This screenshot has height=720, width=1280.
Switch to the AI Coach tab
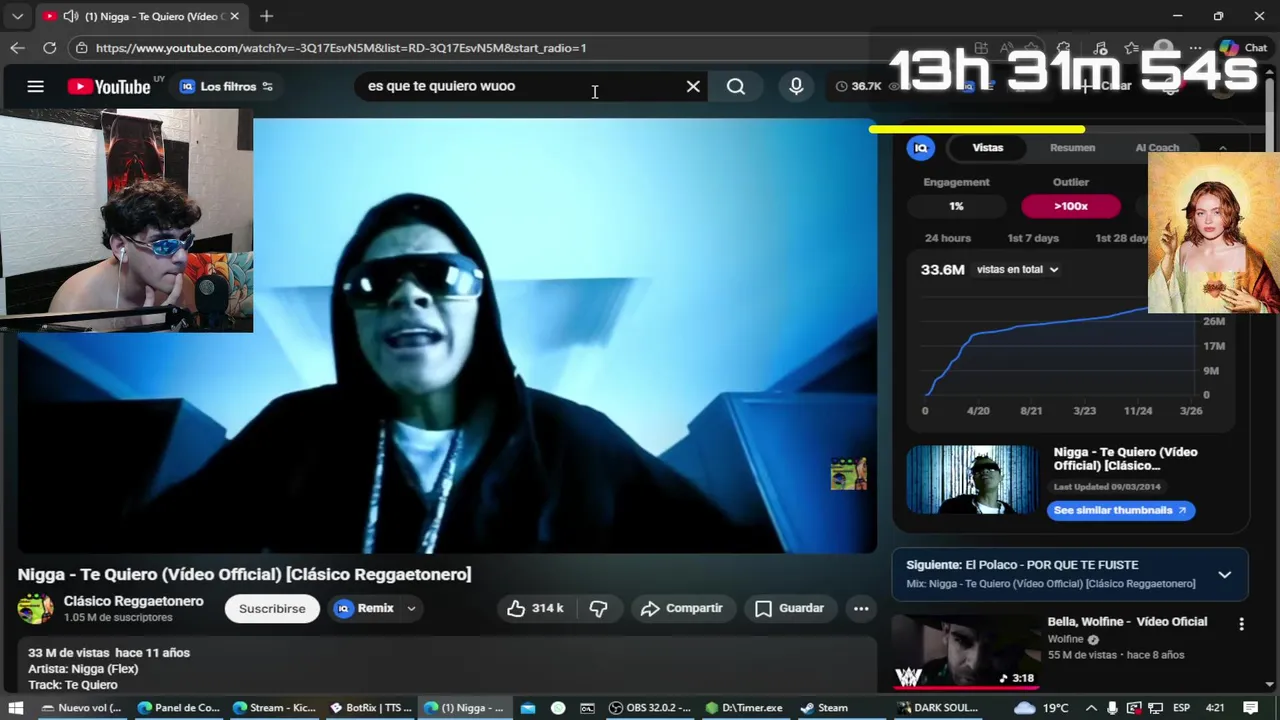tap(1156, 148)
